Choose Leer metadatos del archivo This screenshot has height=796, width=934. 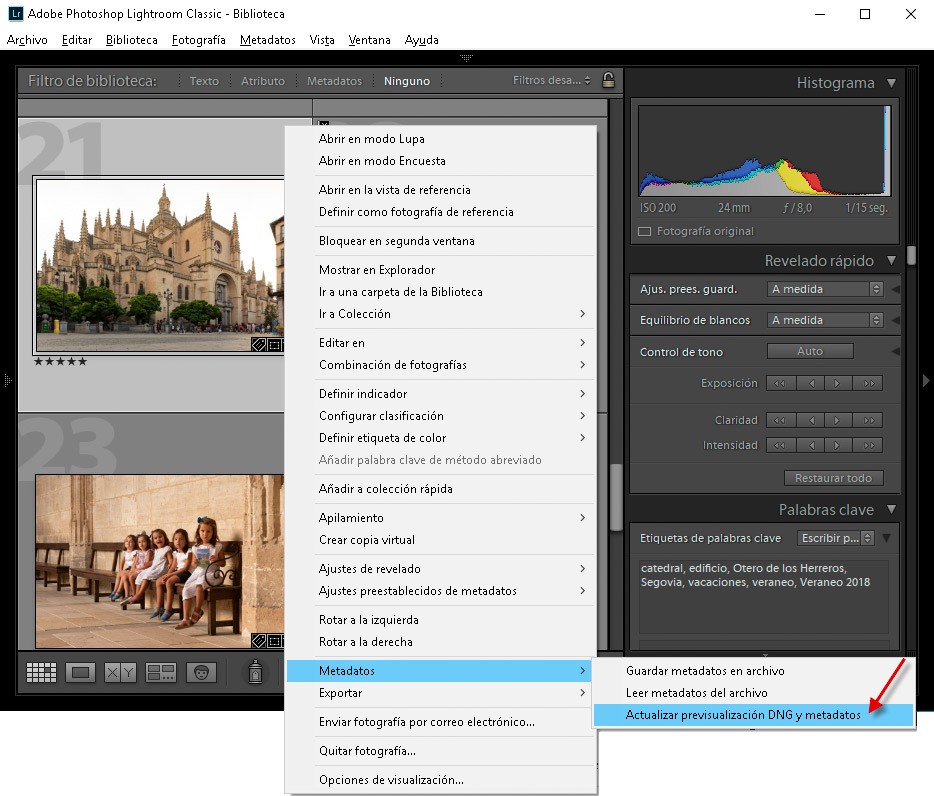[x=753, y=693]
